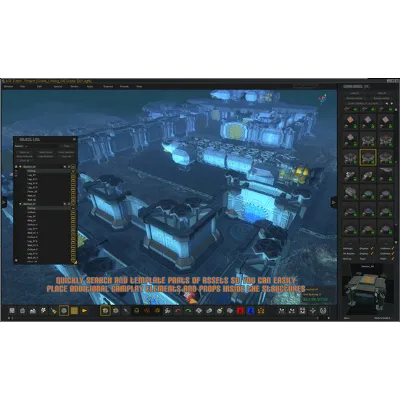
Task: Open the File menu
Action: pyautogui.click(x=23, y=86)
